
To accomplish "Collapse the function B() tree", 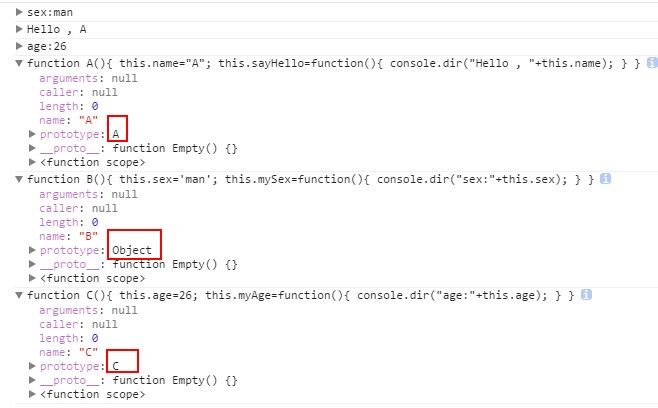I will pos(19,179).
